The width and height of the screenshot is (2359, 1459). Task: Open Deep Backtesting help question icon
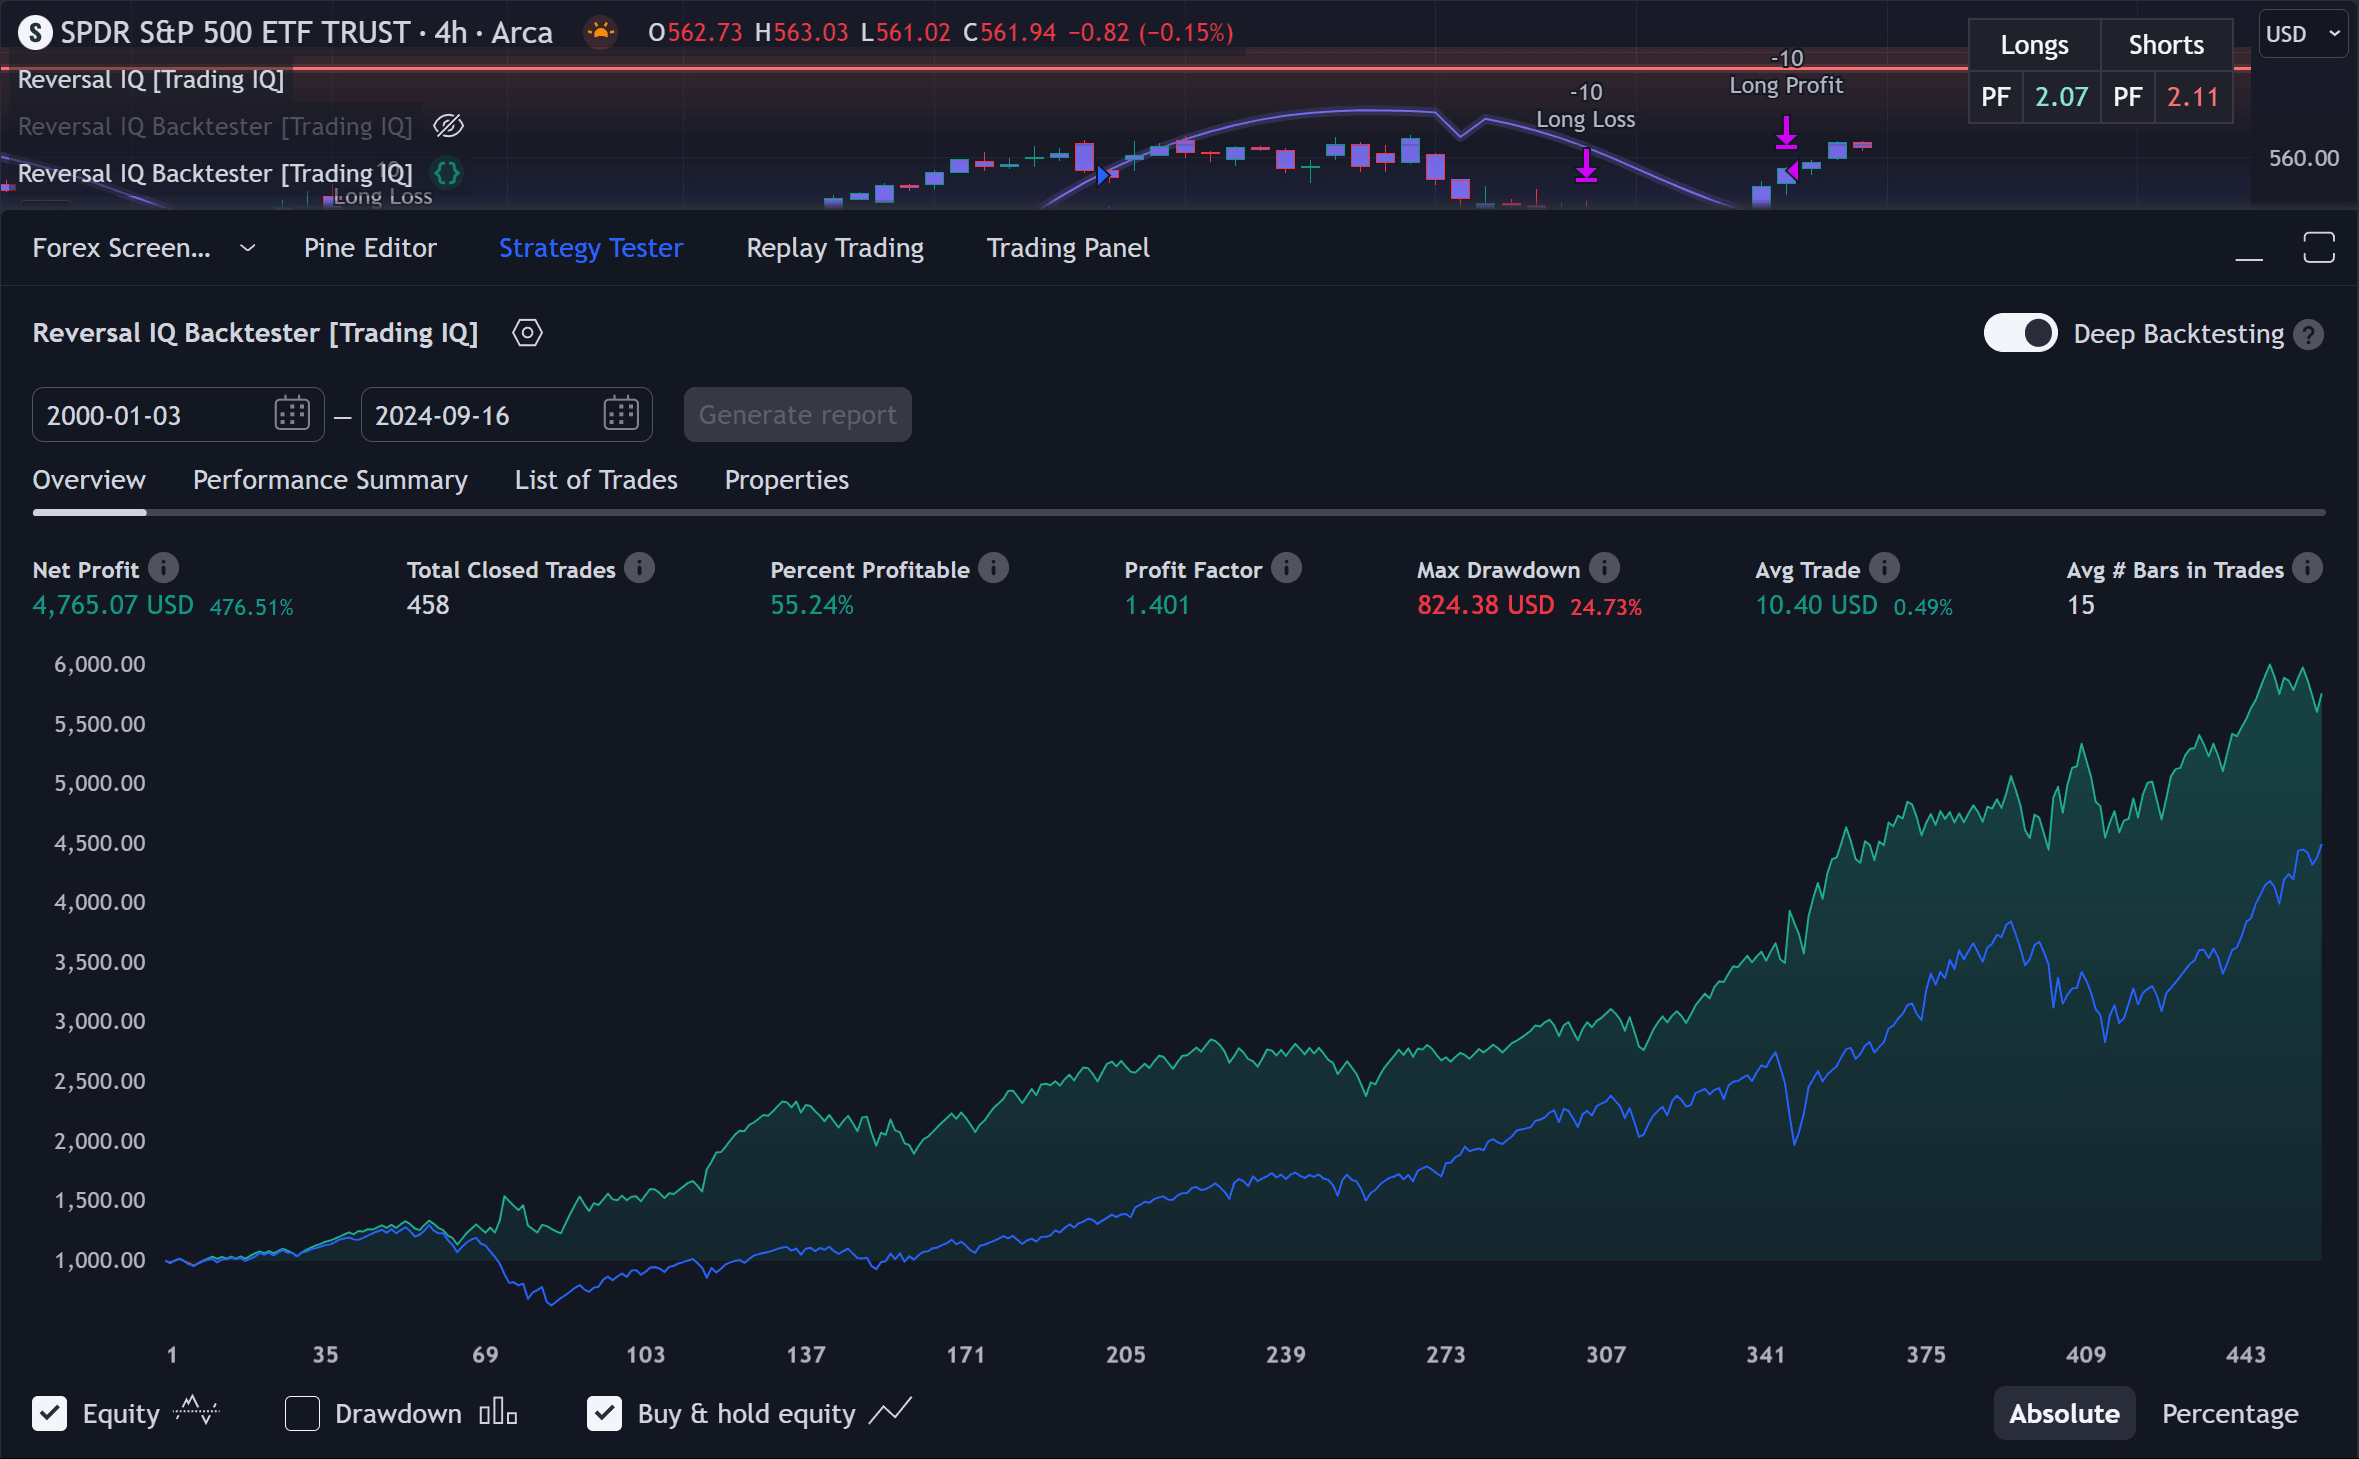click(x=2309, y=335)
